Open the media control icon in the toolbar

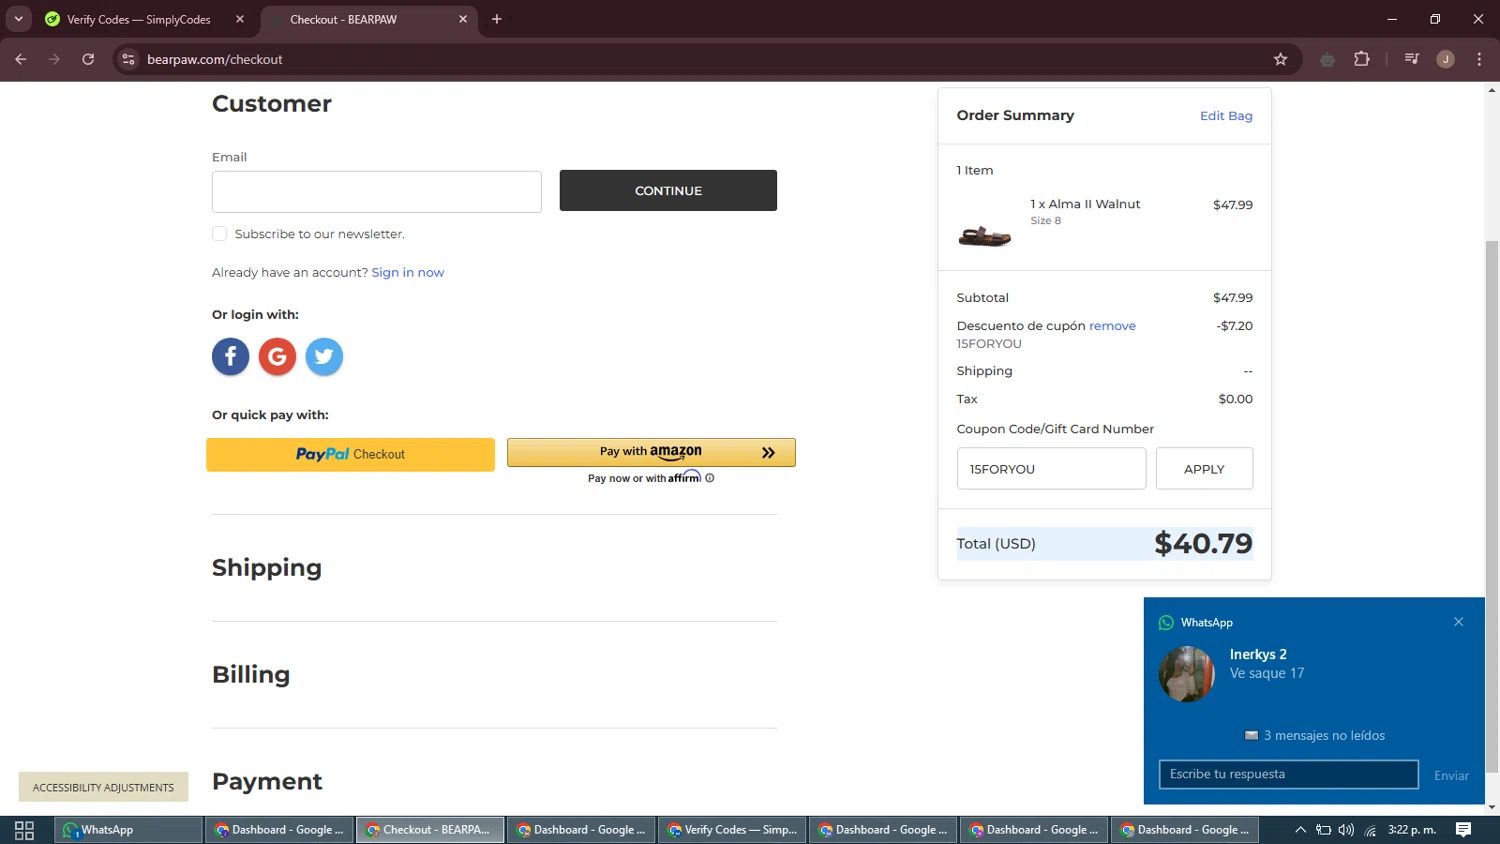pos(1411,59)
